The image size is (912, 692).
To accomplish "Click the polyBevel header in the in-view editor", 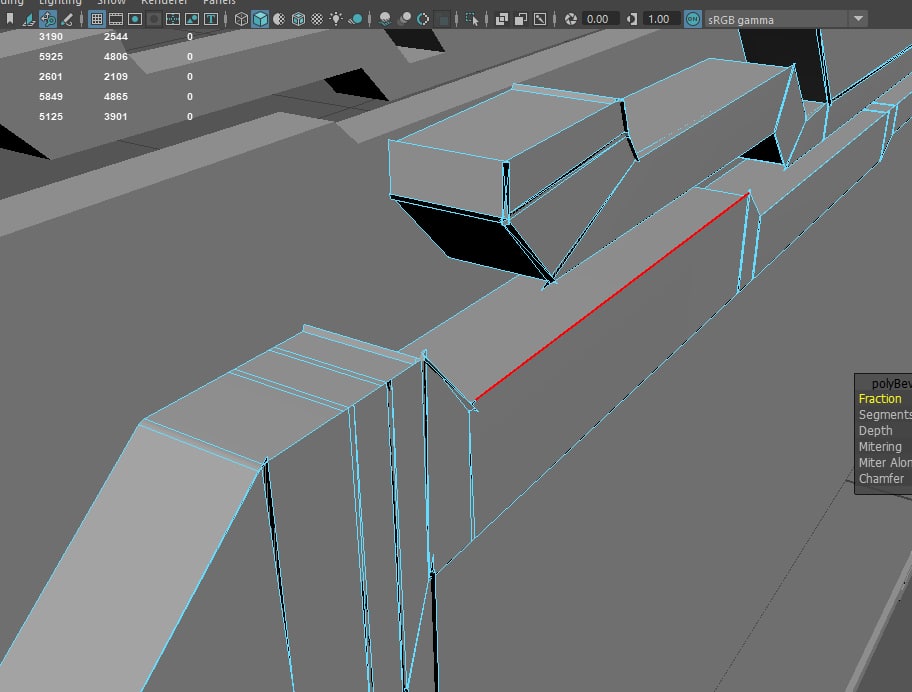I will point(891,383).
